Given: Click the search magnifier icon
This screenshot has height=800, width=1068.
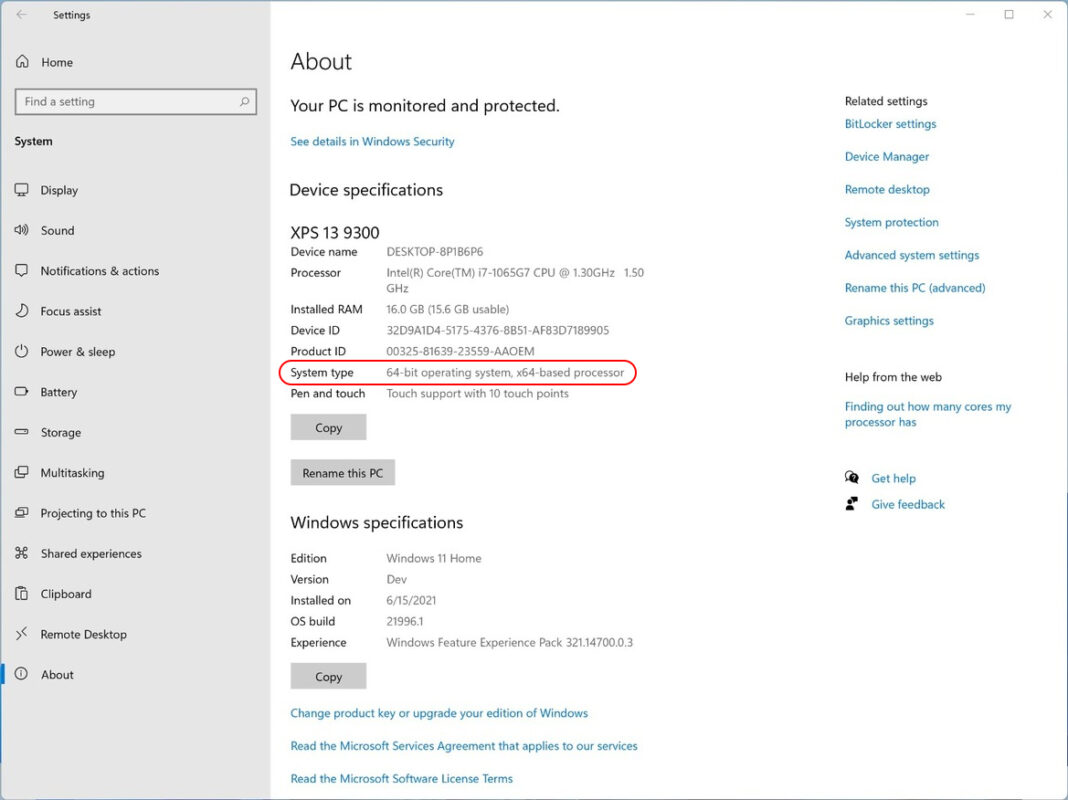Looking at the screenshot, I should tap(244, 101).
